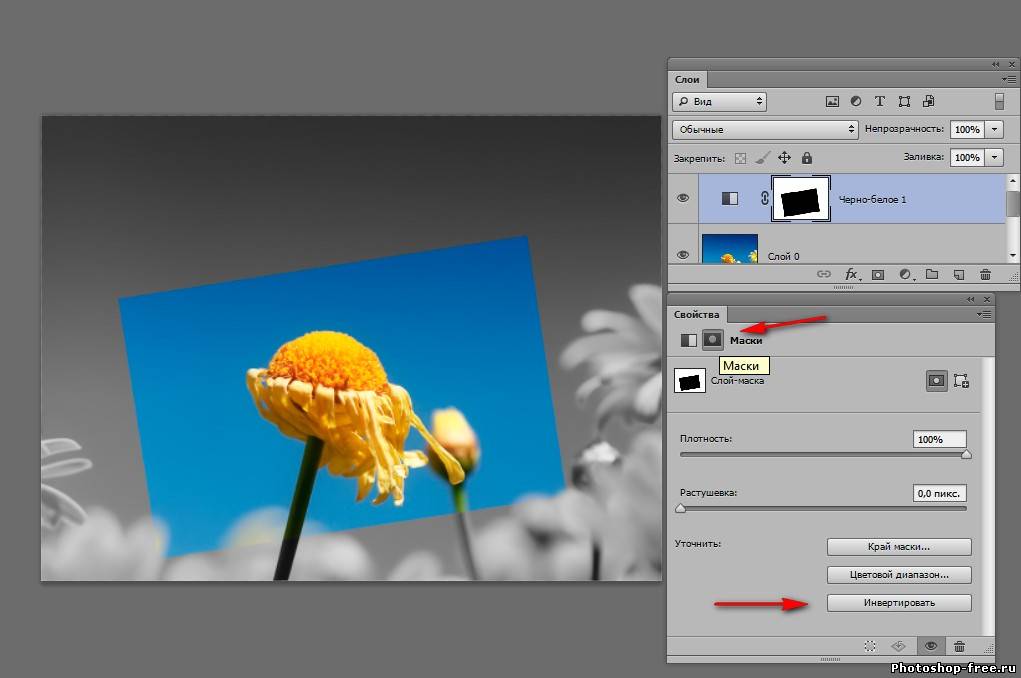Image resolution: width=1021 pixels, height=678 pixels.
Task: Select the Слои panel tab
Action: click(x=687, y=79)
